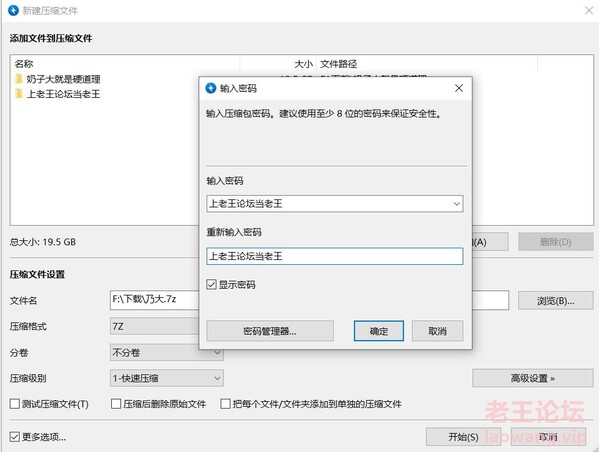Screen dimensions: 599x452
Task: Enable 测试压缩文件(T) checkbox
Action: (15, 404)
